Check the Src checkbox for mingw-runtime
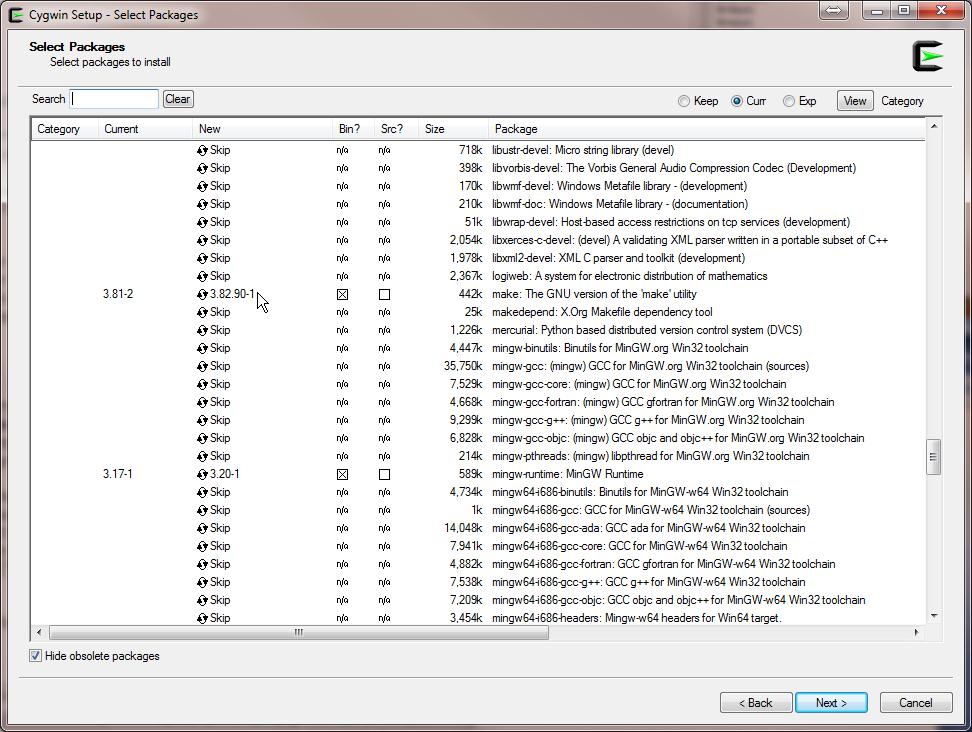This screenshot has width=972, height=732. click(x=384, y=474)
